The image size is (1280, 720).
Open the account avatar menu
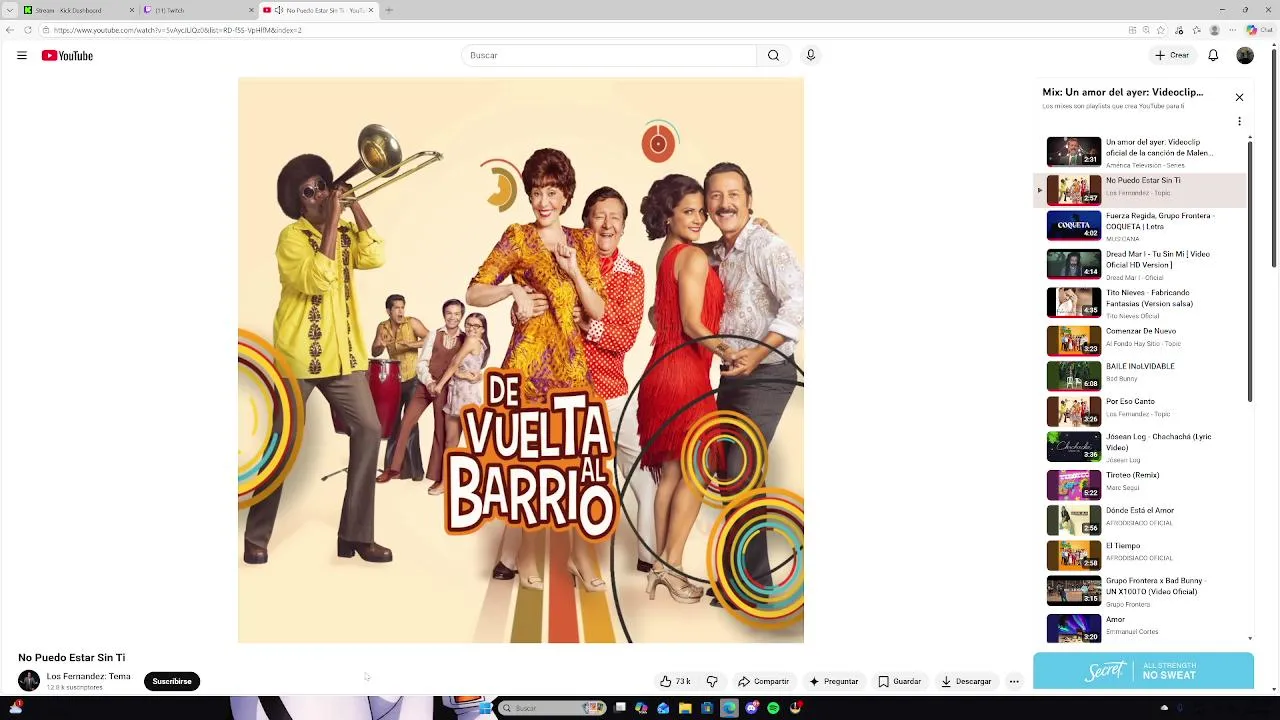(1245, 56)
